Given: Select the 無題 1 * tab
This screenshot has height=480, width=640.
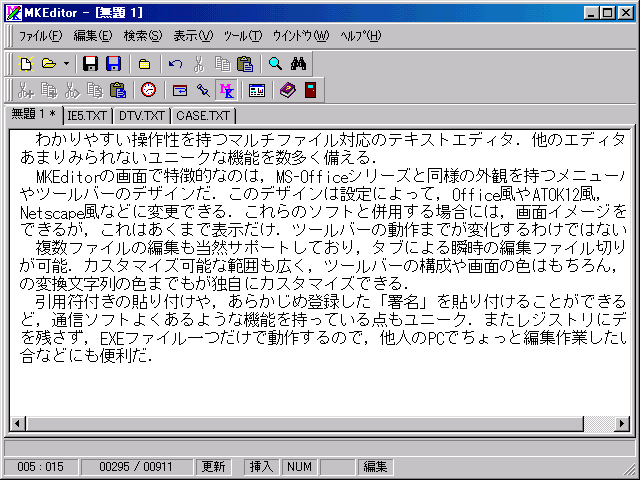Looking at the screenshot, I should point(33,114).
